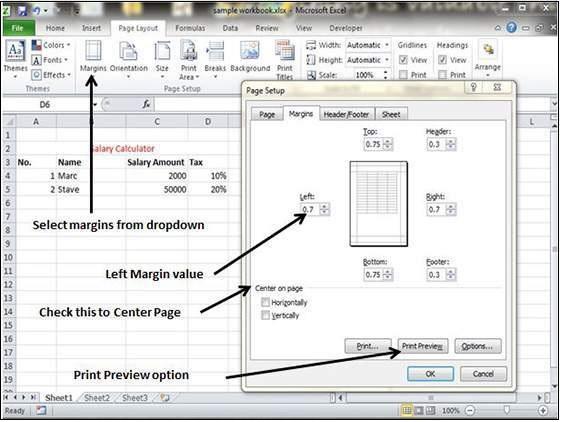Toggle Gridlines Print checkbox
This screenshot has height=422, width=561.
point(403,75)
